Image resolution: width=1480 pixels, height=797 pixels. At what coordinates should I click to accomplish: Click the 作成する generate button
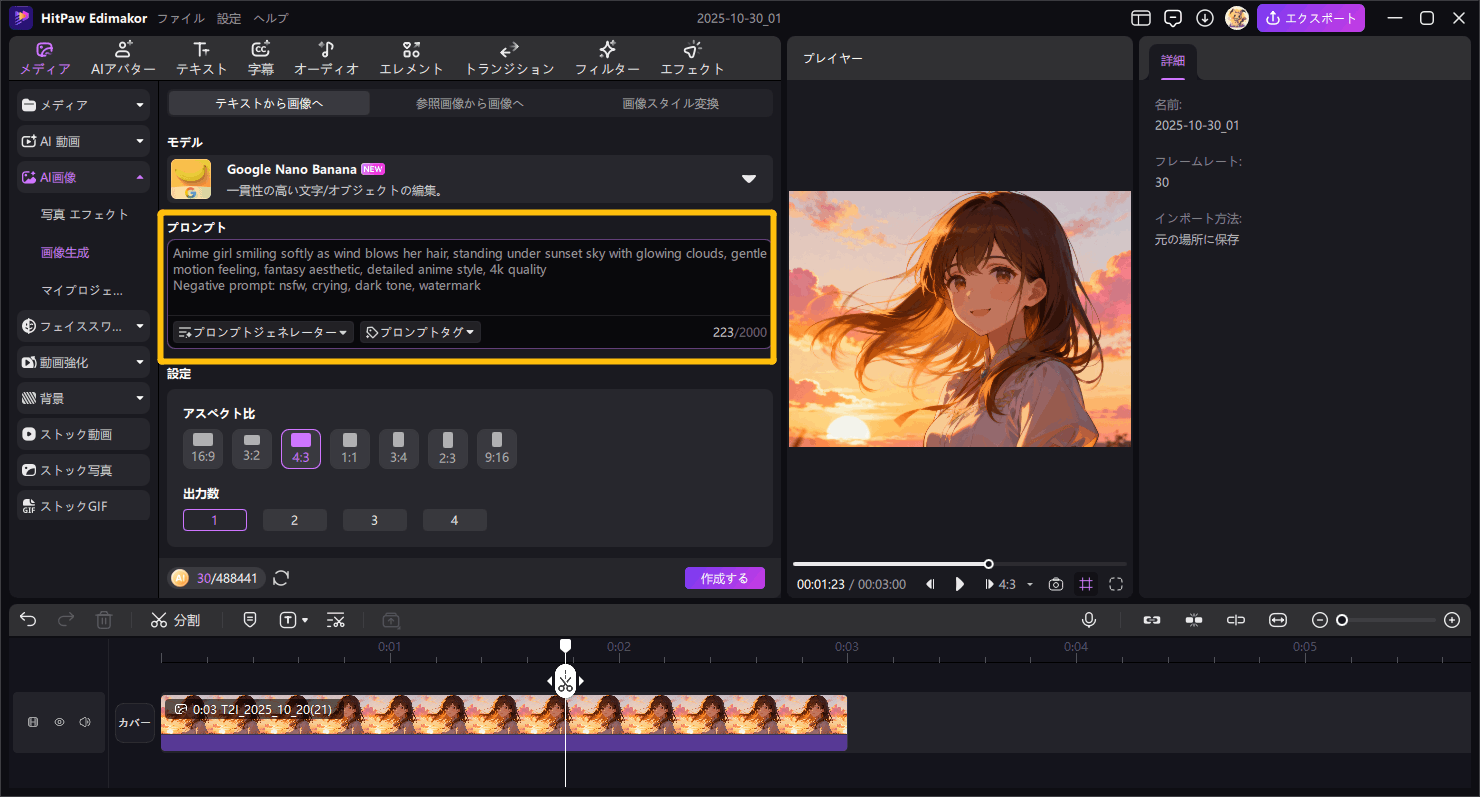coord(724,578)
